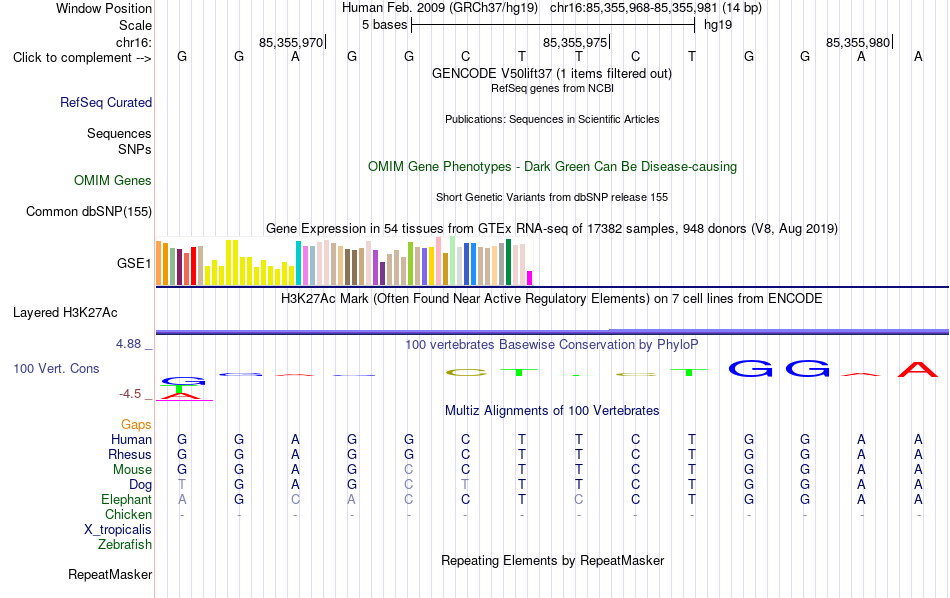Click the Scale label
This screenshot has height=598, width=950.
[136, 25]
